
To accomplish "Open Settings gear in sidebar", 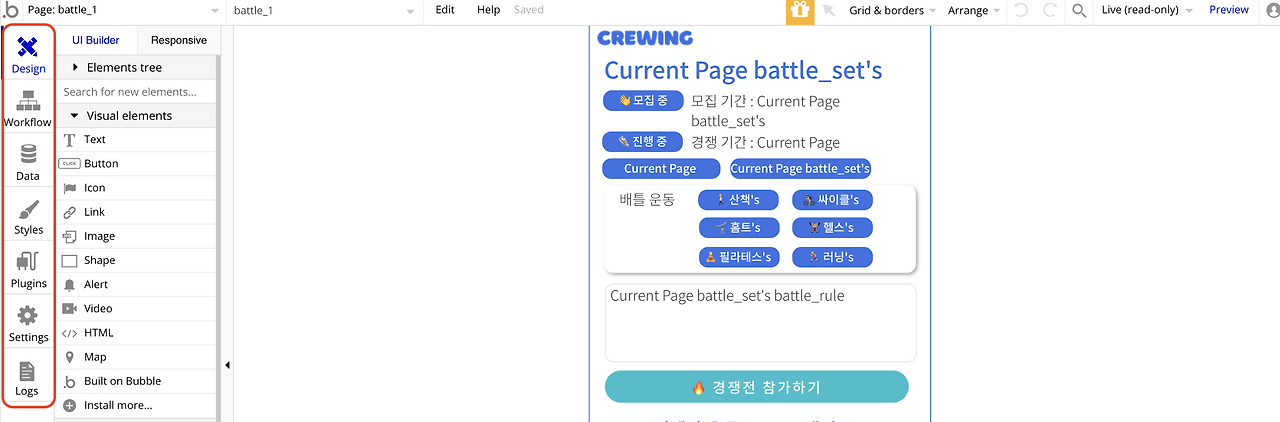I will tap(28, 325).
